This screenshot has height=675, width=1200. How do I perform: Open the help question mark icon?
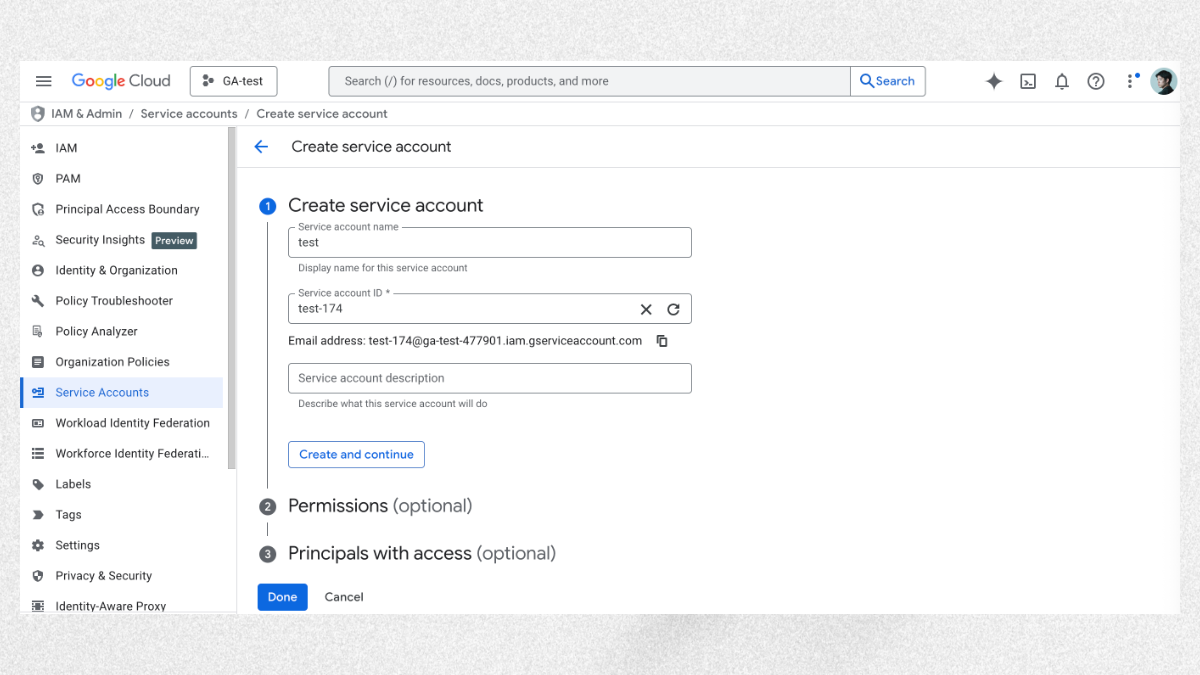[x=1096, y=82]
